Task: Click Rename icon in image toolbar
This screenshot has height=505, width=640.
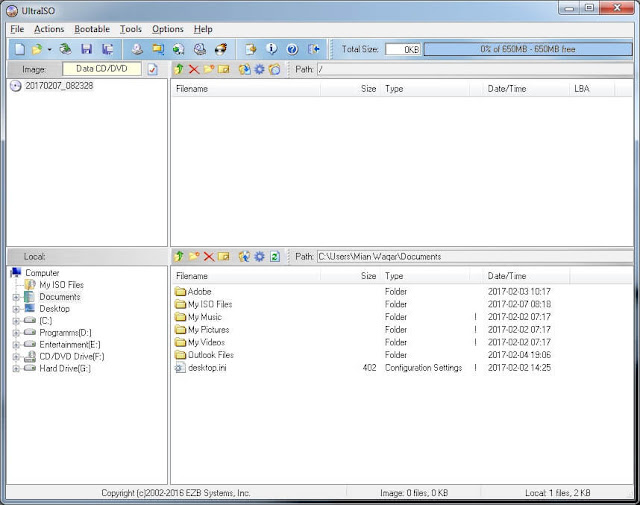Action: pyautogui.click(x=224, y=69)
